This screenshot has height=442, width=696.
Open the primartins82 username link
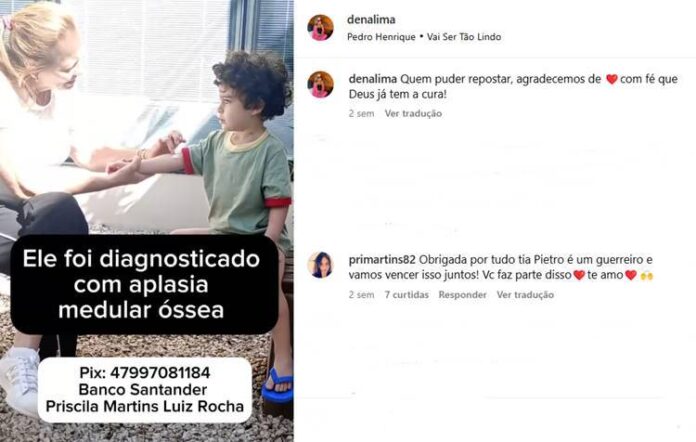pyautogui.click(x=382, y=260)
